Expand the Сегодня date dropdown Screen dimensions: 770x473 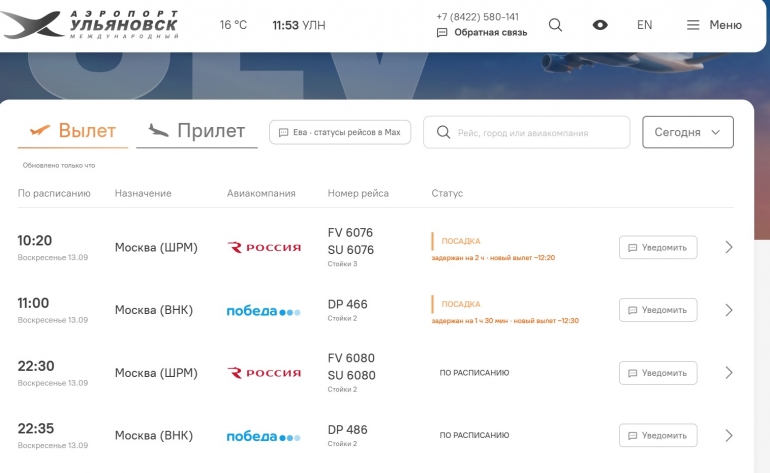pos(688,132)
